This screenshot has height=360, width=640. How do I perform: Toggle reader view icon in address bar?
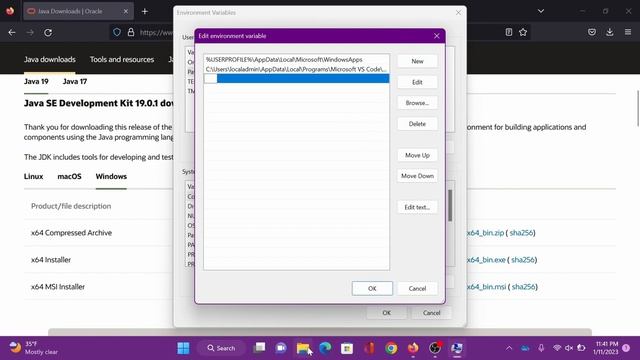pos(509,32)
